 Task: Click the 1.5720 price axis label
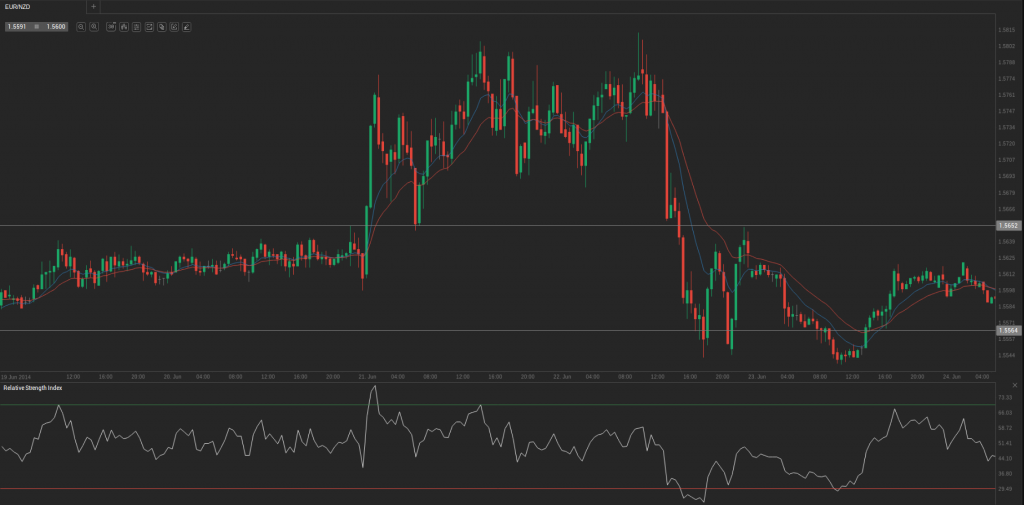coord(1006,143)
